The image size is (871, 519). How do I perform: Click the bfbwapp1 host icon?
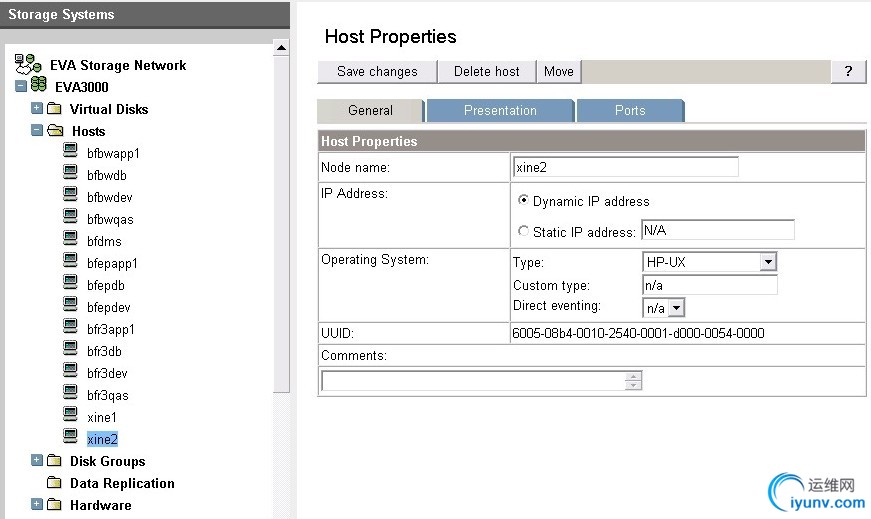click(x=71, y=150)
